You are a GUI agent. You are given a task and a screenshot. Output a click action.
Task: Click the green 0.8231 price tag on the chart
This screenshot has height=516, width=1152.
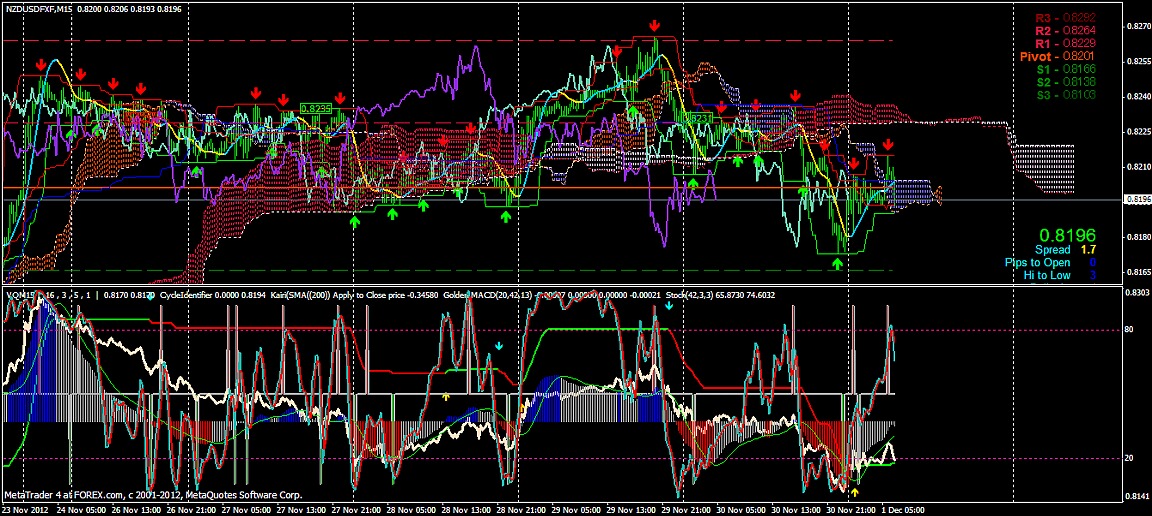(700, 117)
